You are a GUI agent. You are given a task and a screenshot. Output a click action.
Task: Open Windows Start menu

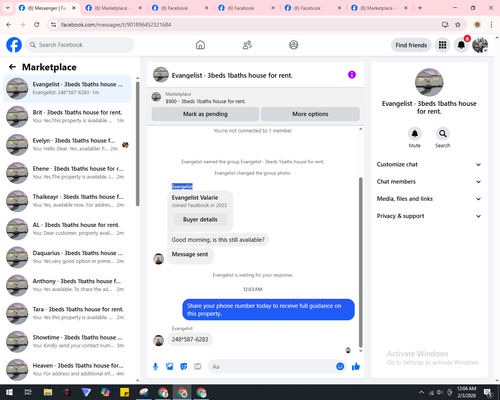pyautogui.click(x=9, y=392)
